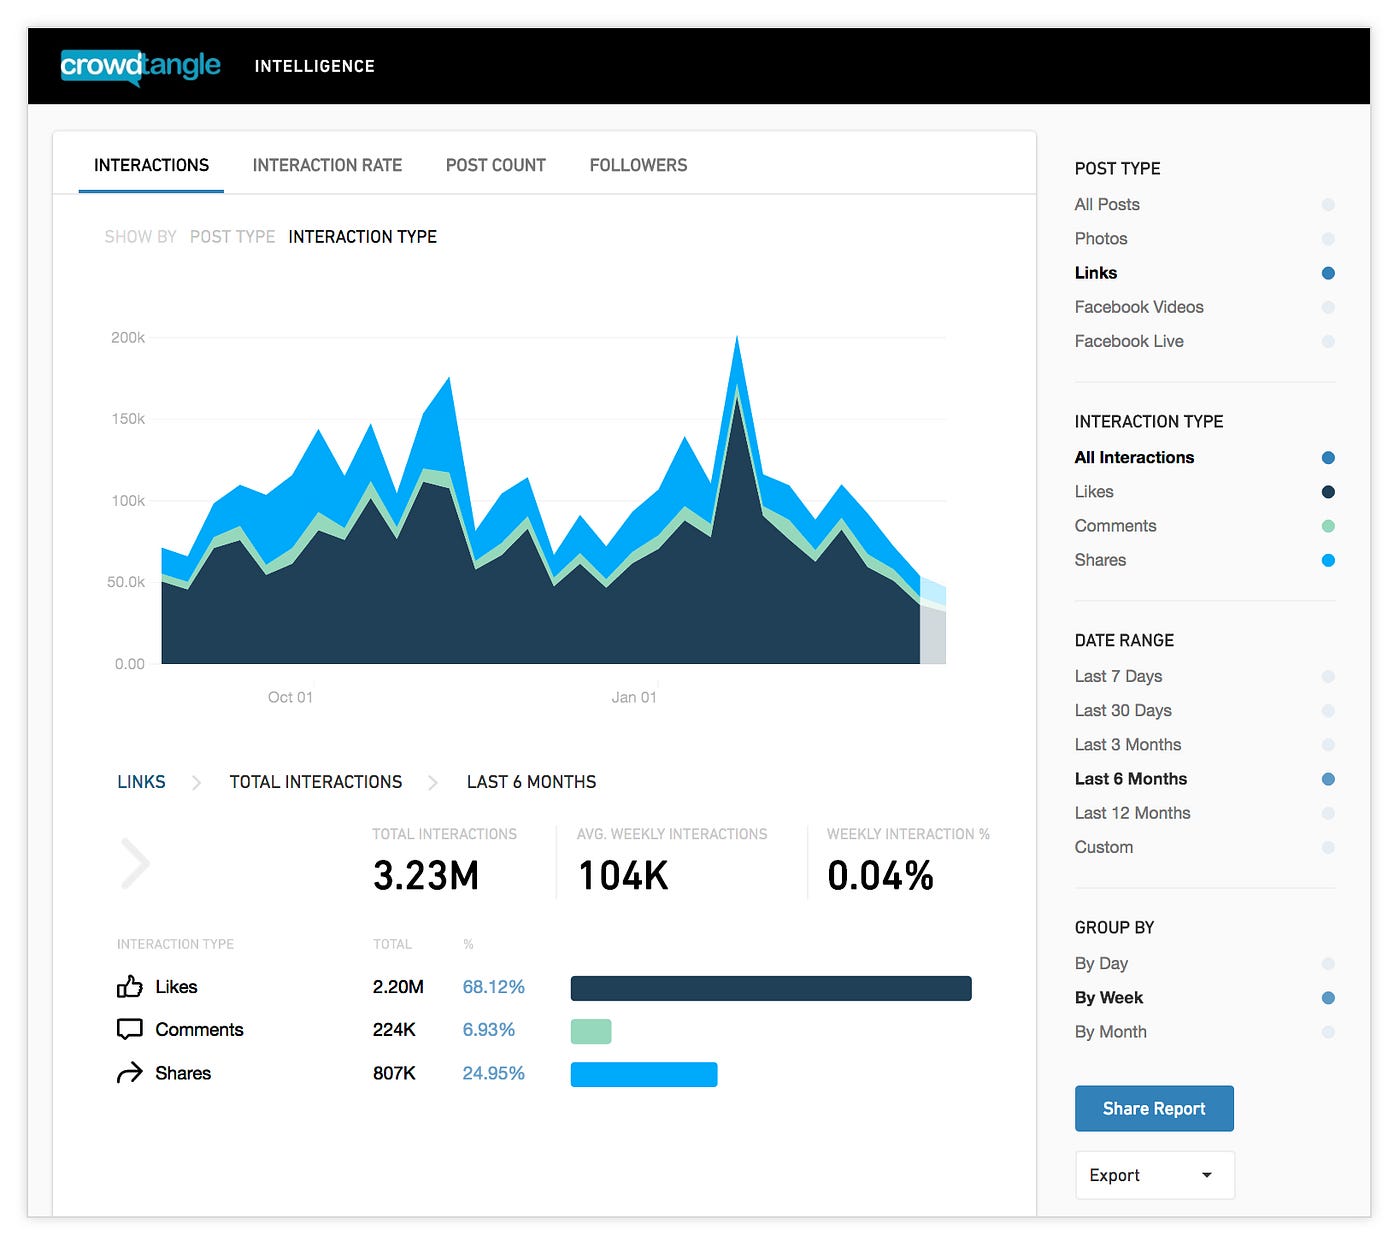Select the Links radio dot

pos(1328,273)
